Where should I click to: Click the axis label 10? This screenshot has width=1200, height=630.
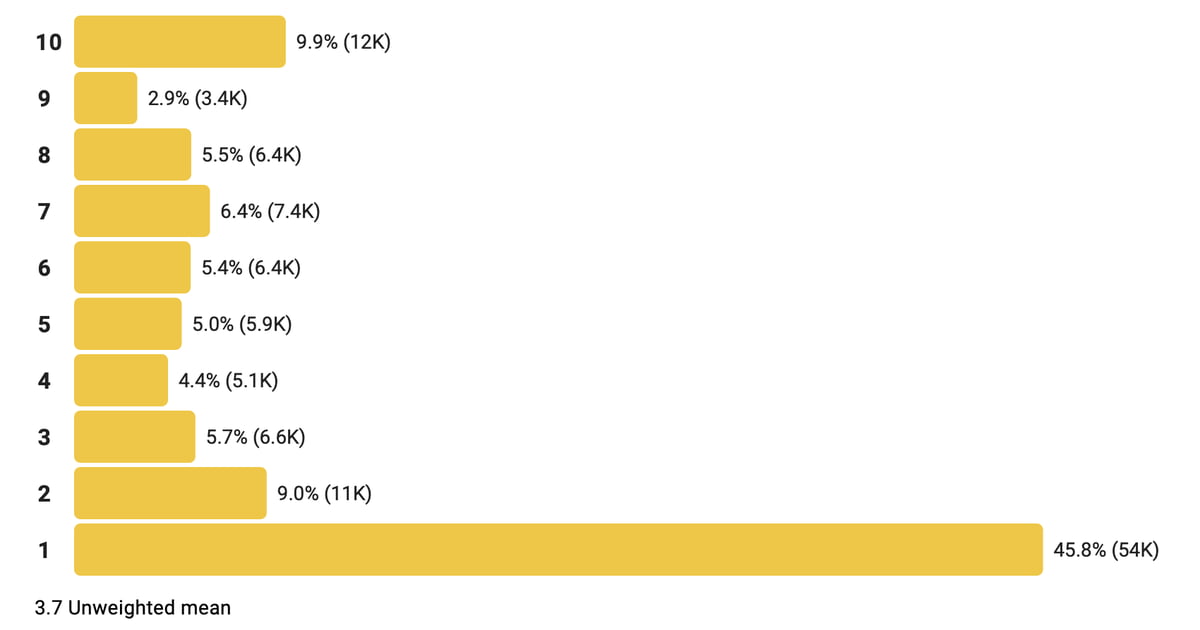pos(48,43)
